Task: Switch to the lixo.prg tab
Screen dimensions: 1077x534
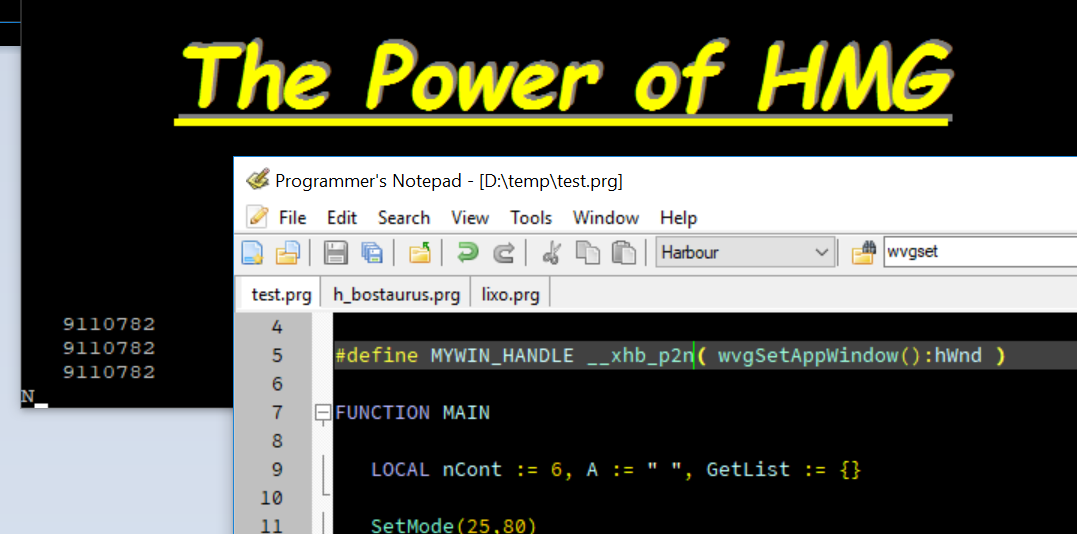Action: coord(510,295)
